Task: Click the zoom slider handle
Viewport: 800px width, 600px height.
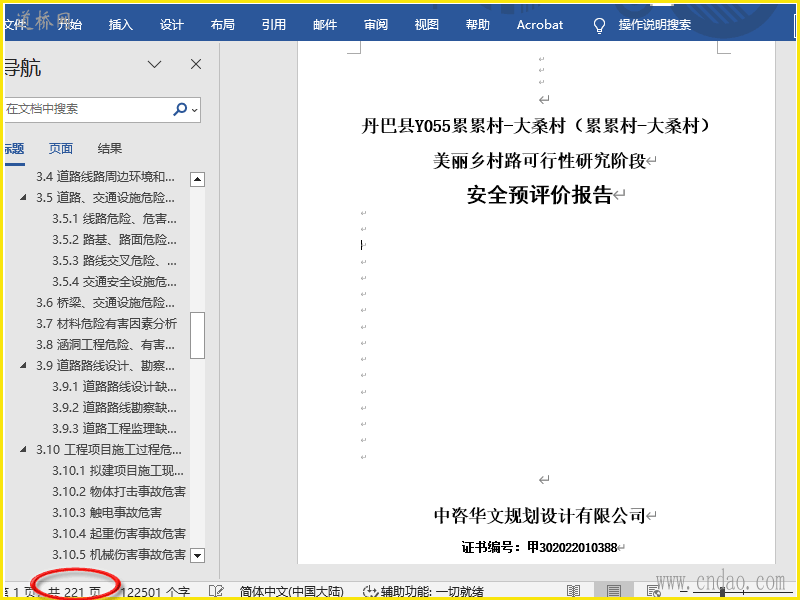Action: 722,592
